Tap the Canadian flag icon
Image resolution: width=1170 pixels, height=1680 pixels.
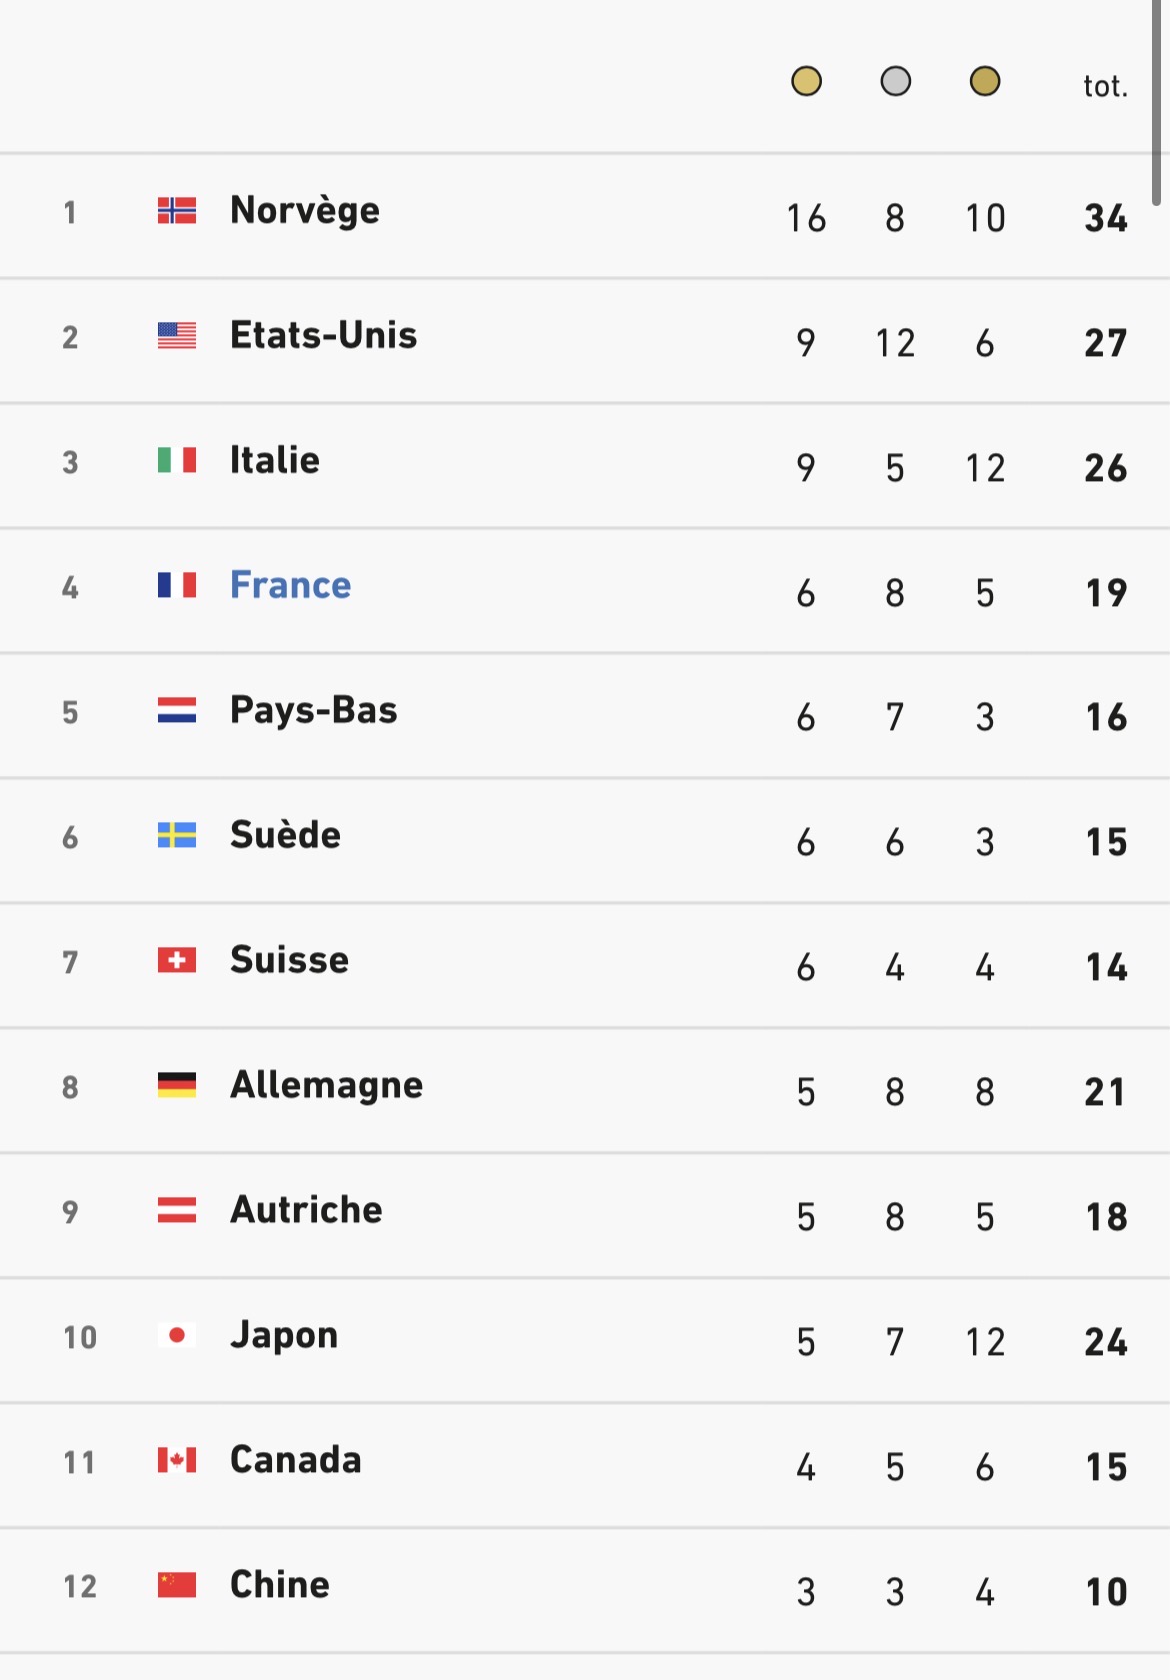177,1460
